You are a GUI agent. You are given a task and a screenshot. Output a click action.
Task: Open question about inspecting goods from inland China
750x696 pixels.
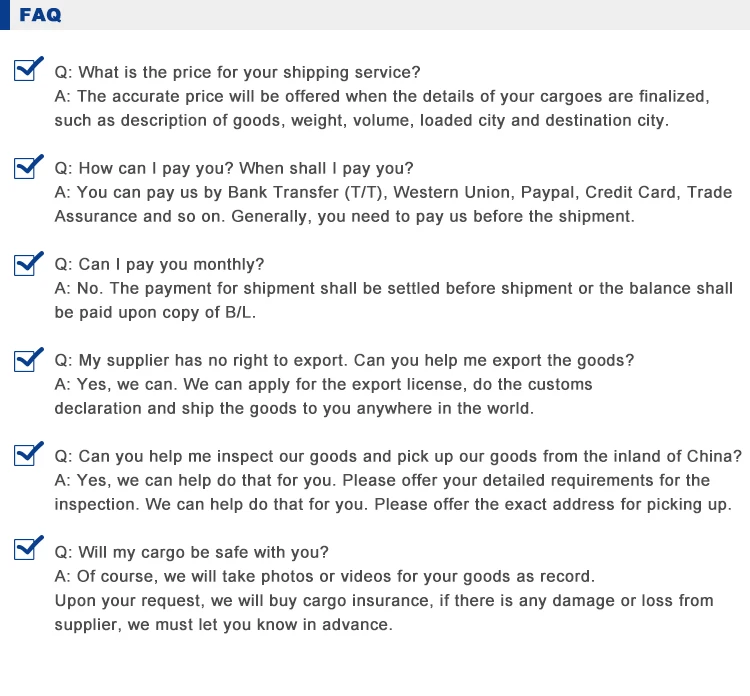(398, 456)
